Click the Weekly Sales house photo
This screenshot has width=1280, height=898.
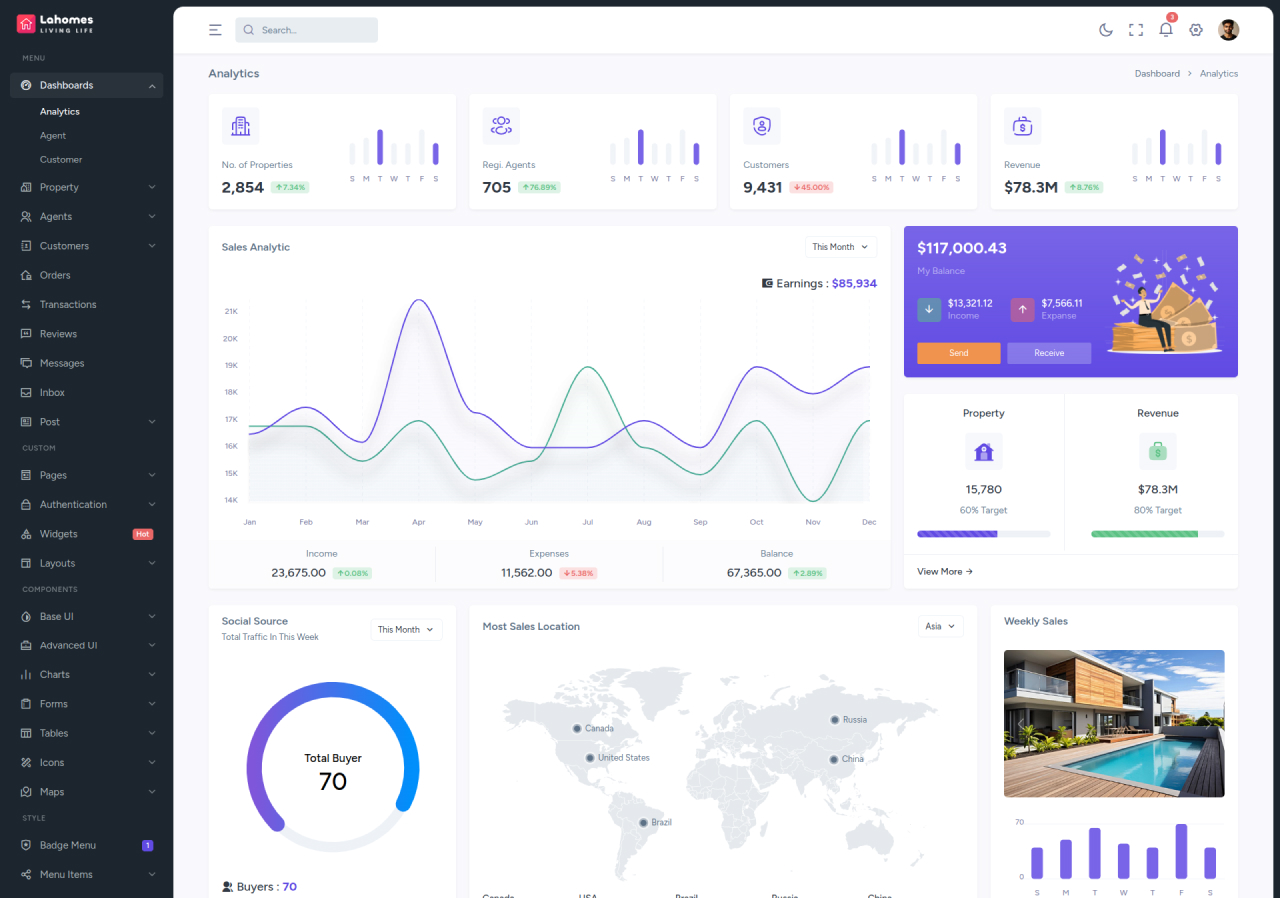click(x=1114, y=724)
